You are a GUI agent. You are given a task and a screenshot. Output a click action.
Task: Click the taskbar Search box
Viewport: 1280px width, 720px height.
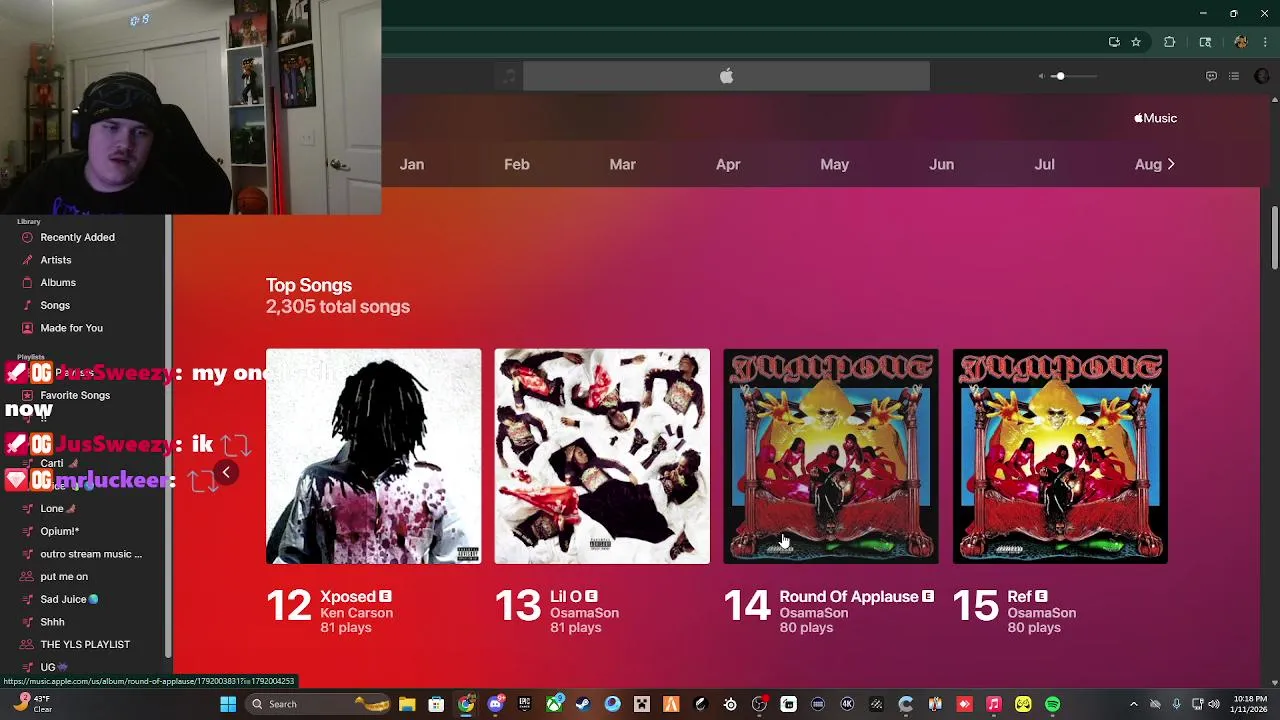[316, 704]
